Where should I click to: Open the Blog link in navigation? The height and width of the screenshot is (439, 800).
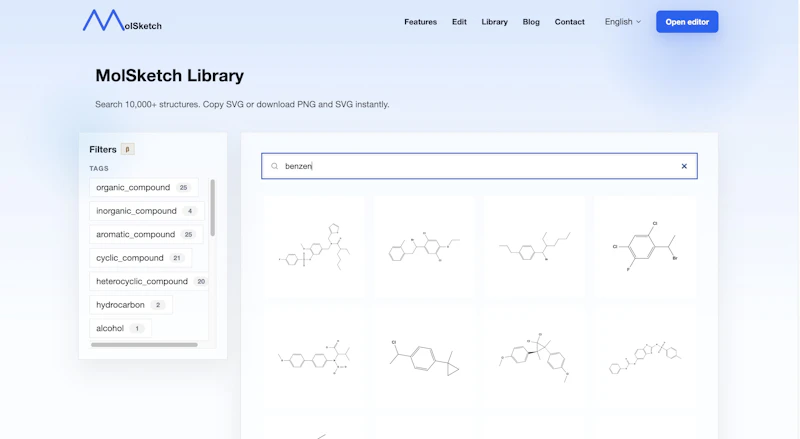(531, 22)
